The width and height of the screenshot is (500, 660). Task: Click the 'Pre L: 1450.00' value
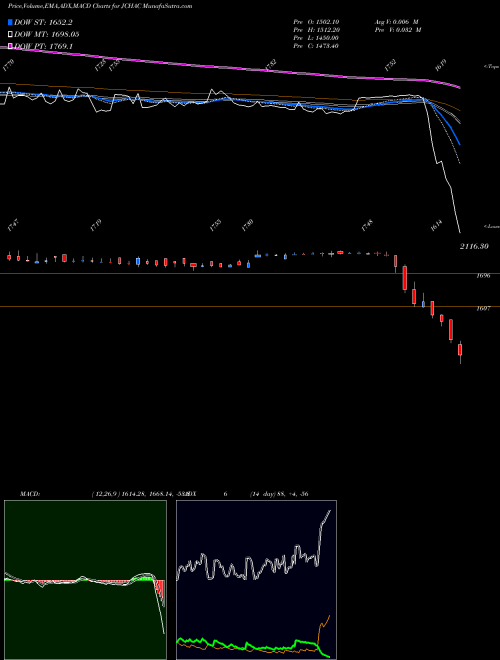(316, 38)
